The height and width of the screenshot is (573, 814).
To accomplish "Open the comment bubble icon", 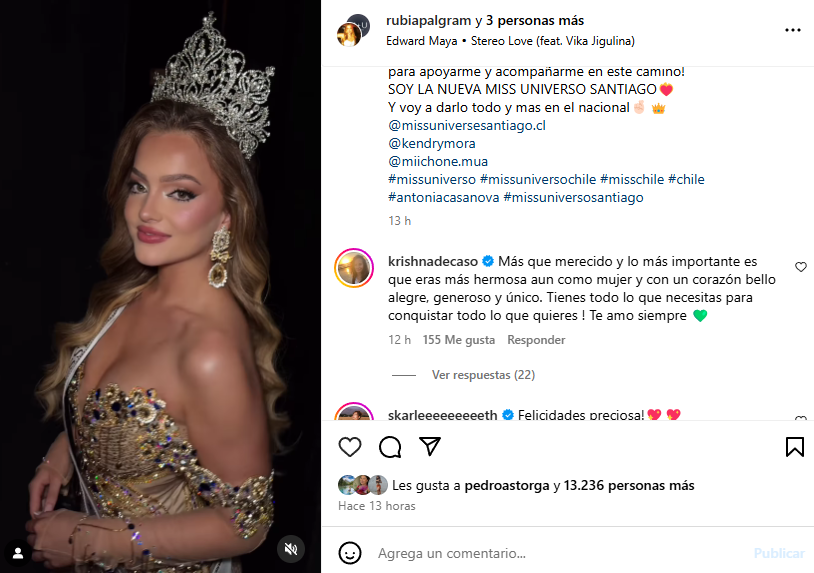I will point(390,447).
